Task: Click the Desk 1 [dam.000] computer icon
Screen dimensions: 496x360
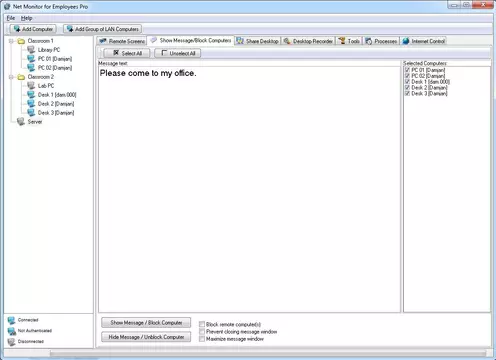Action: [31, 95]
